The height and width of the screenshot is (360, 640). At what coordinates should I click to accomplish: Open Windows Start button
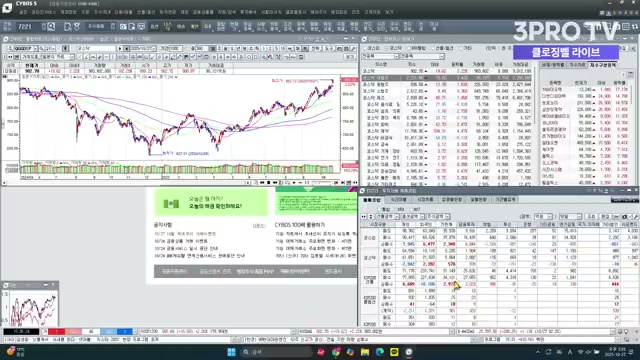(x=231, y=352)
